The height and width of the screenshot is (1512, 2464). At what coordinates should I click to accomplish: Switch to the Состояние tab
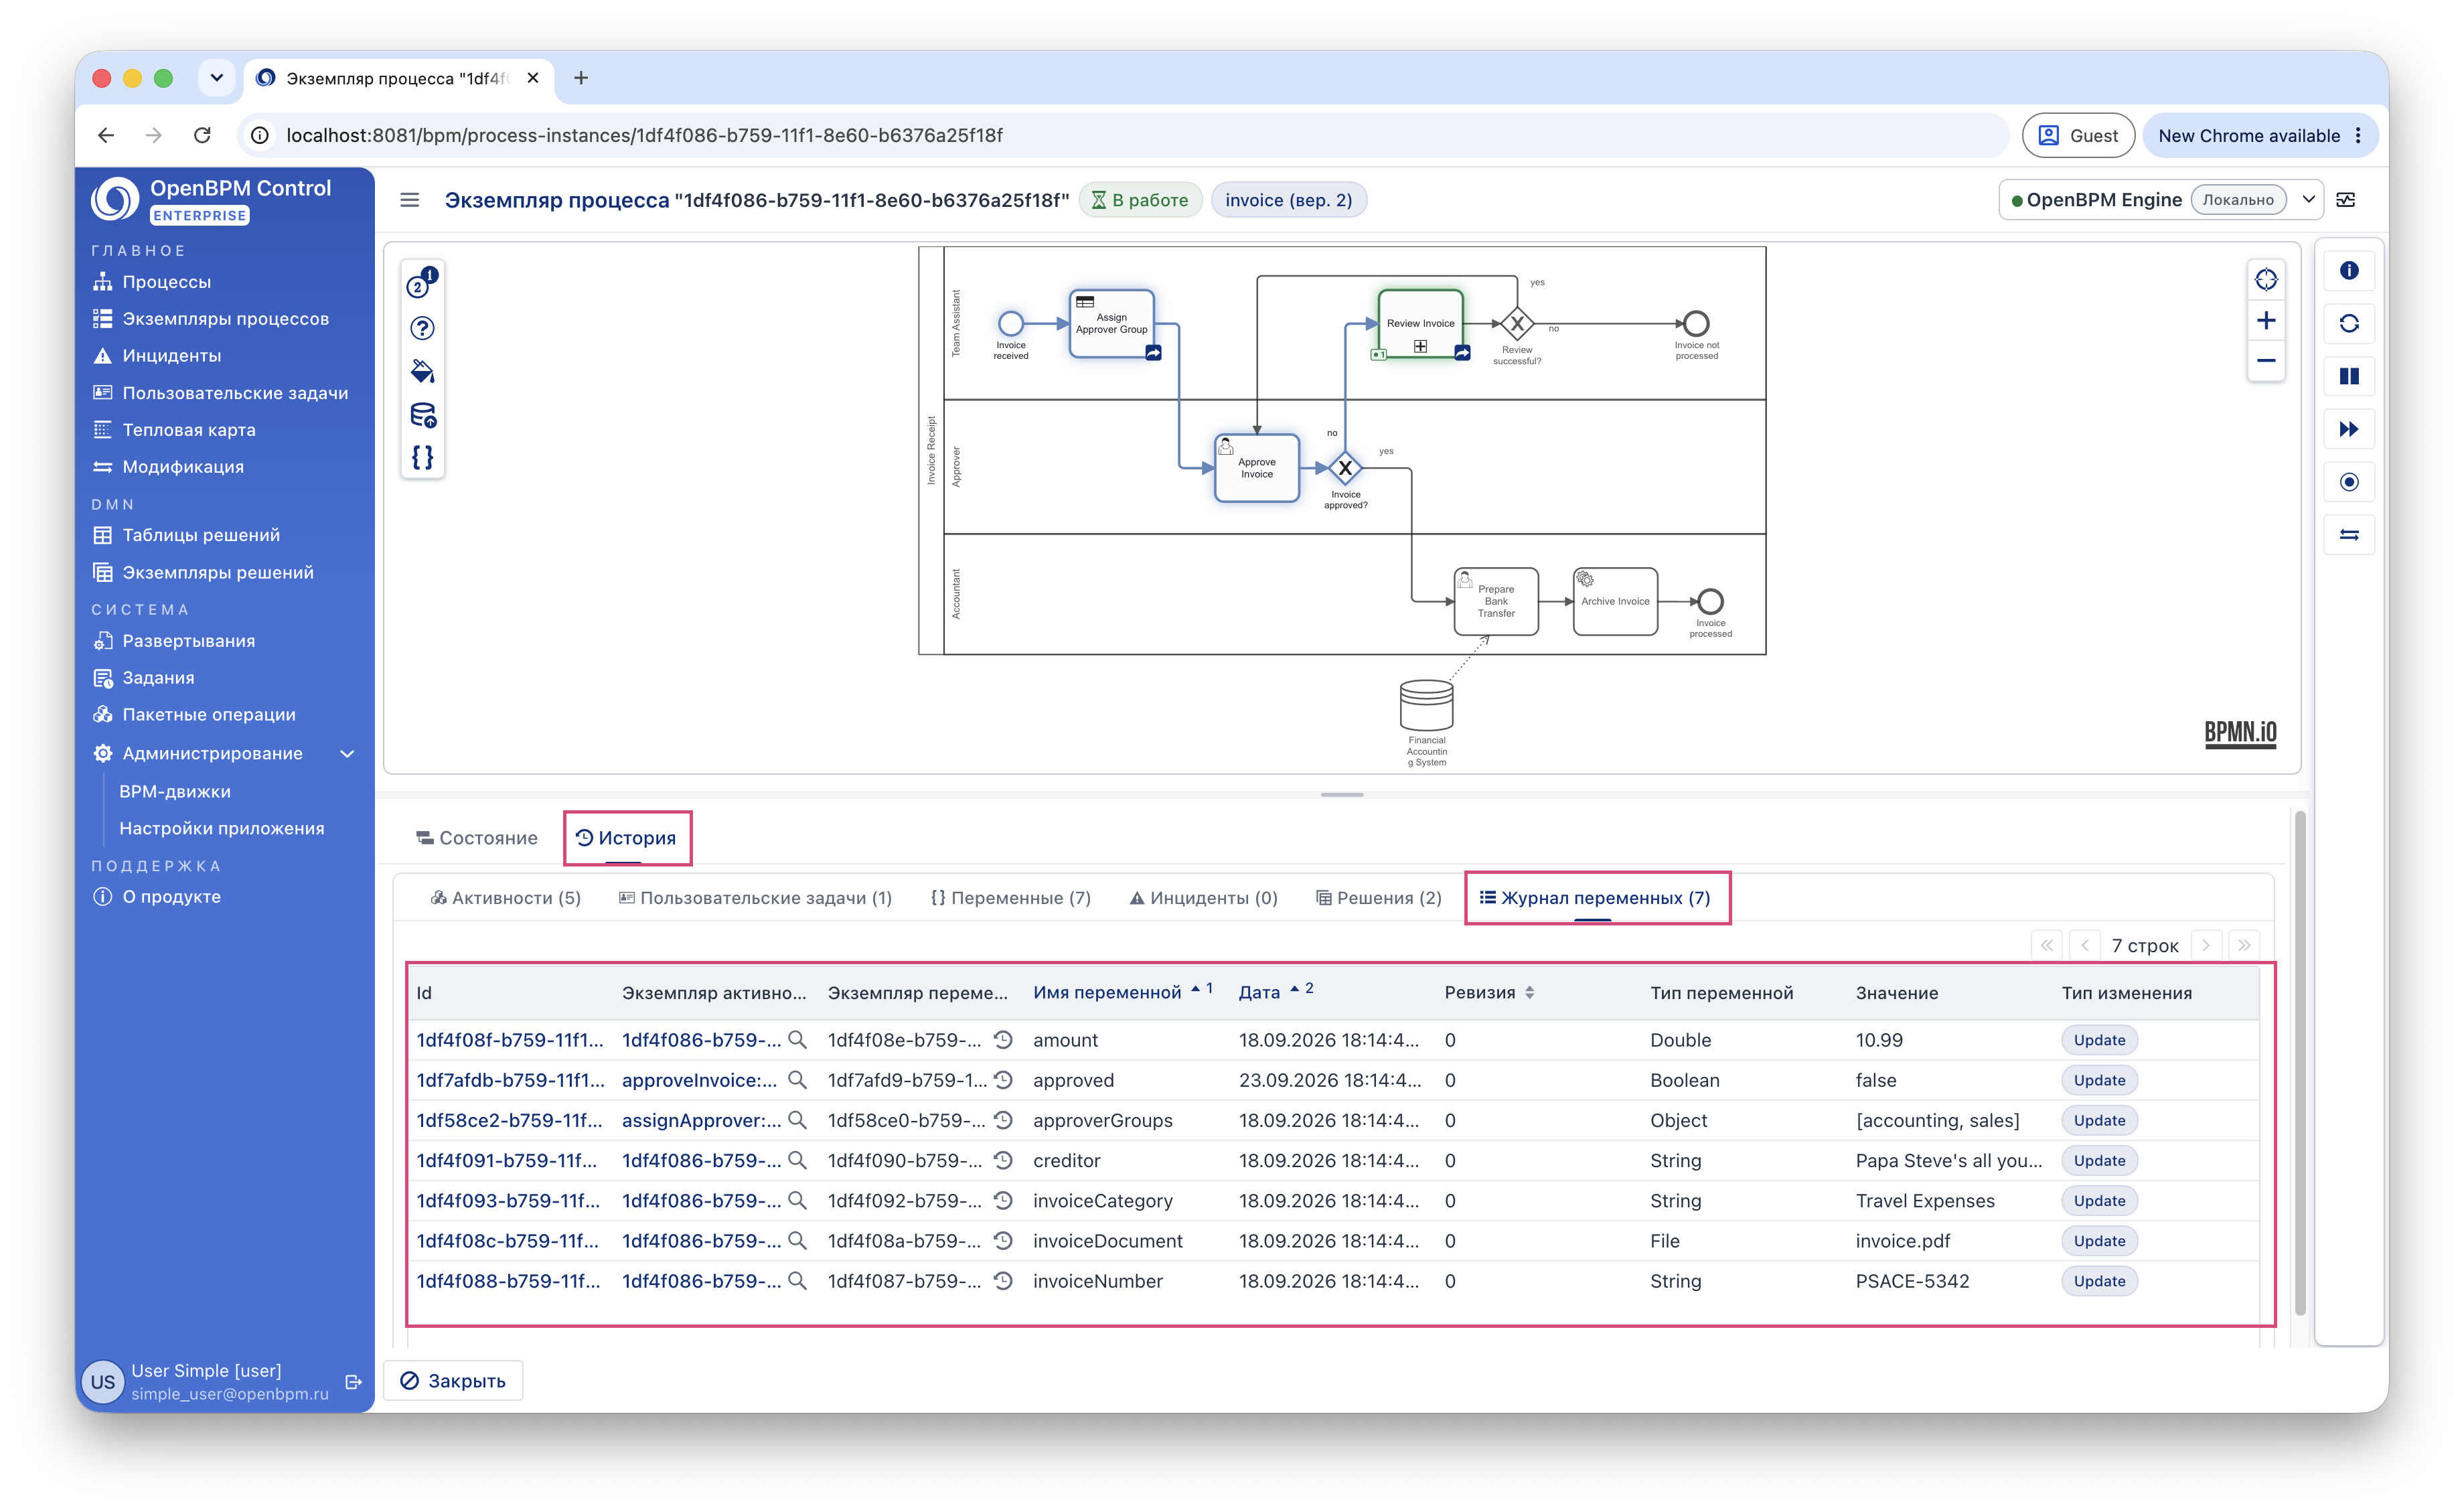(x=477, y=838)
